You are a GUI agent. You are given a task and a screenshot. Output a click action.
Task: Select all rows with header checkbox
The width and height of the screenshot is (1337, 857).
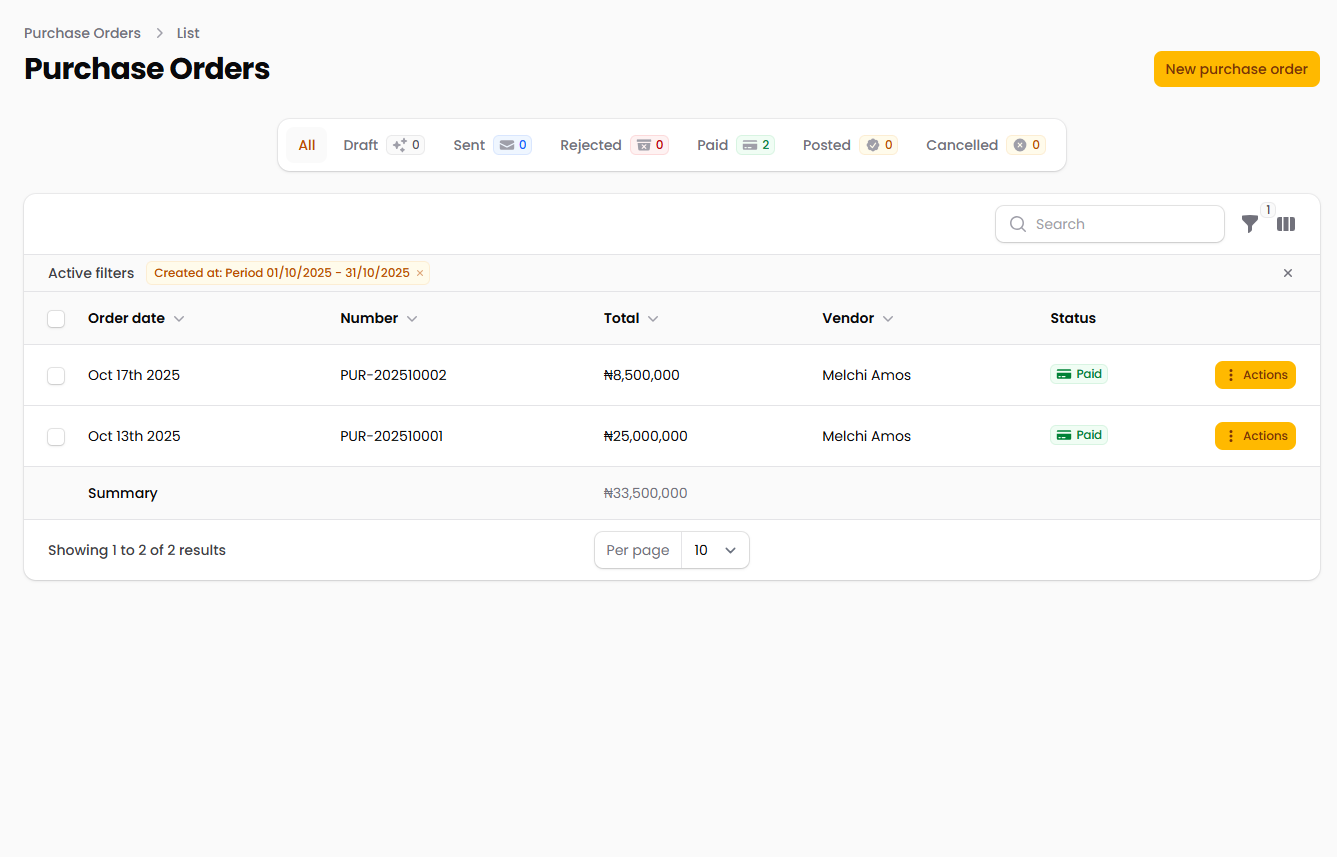[x=56, y=318]
